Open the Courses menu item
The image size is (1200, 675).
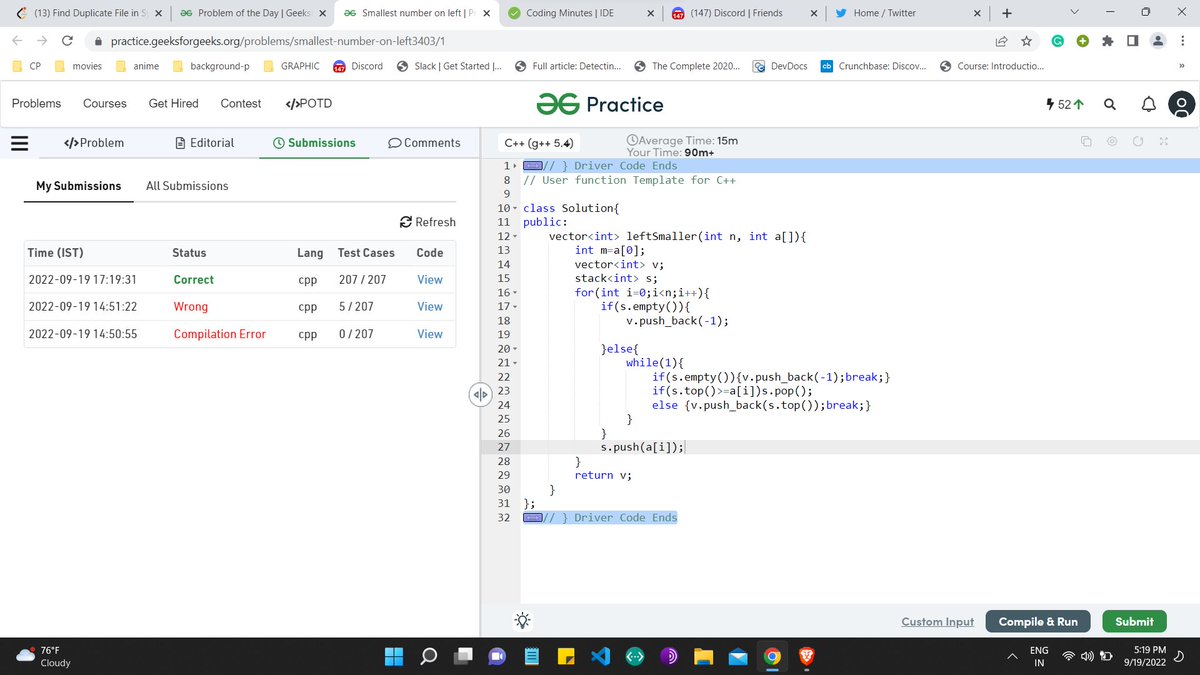click(x=105, y=104)
